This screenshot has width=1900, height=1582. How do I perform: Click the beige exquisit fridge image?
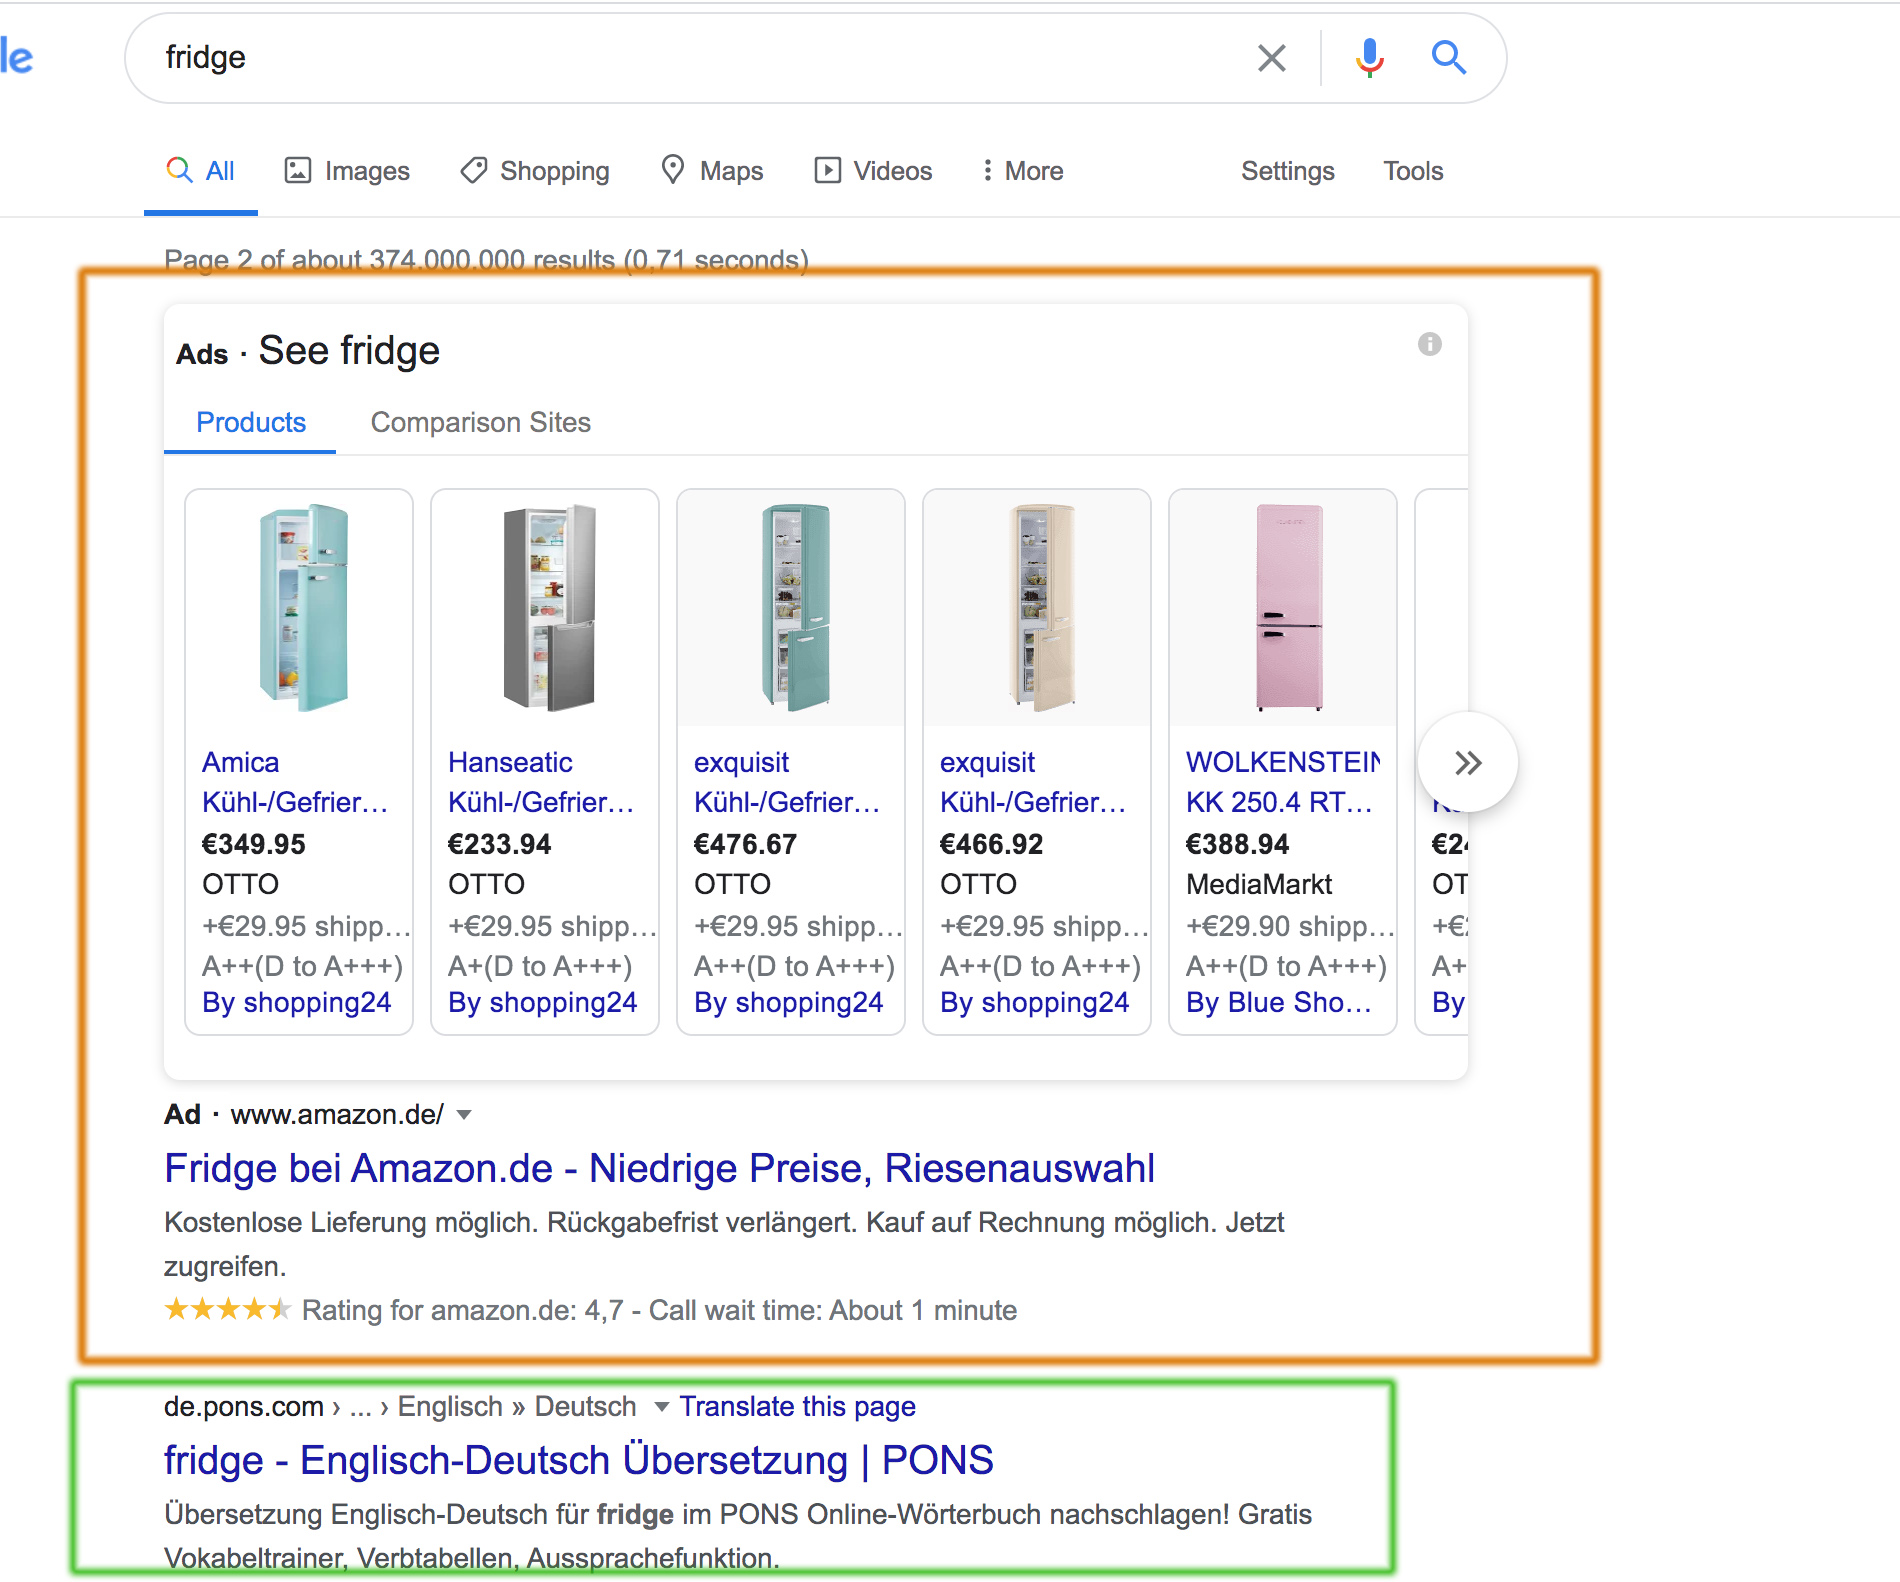(1041, 608)
